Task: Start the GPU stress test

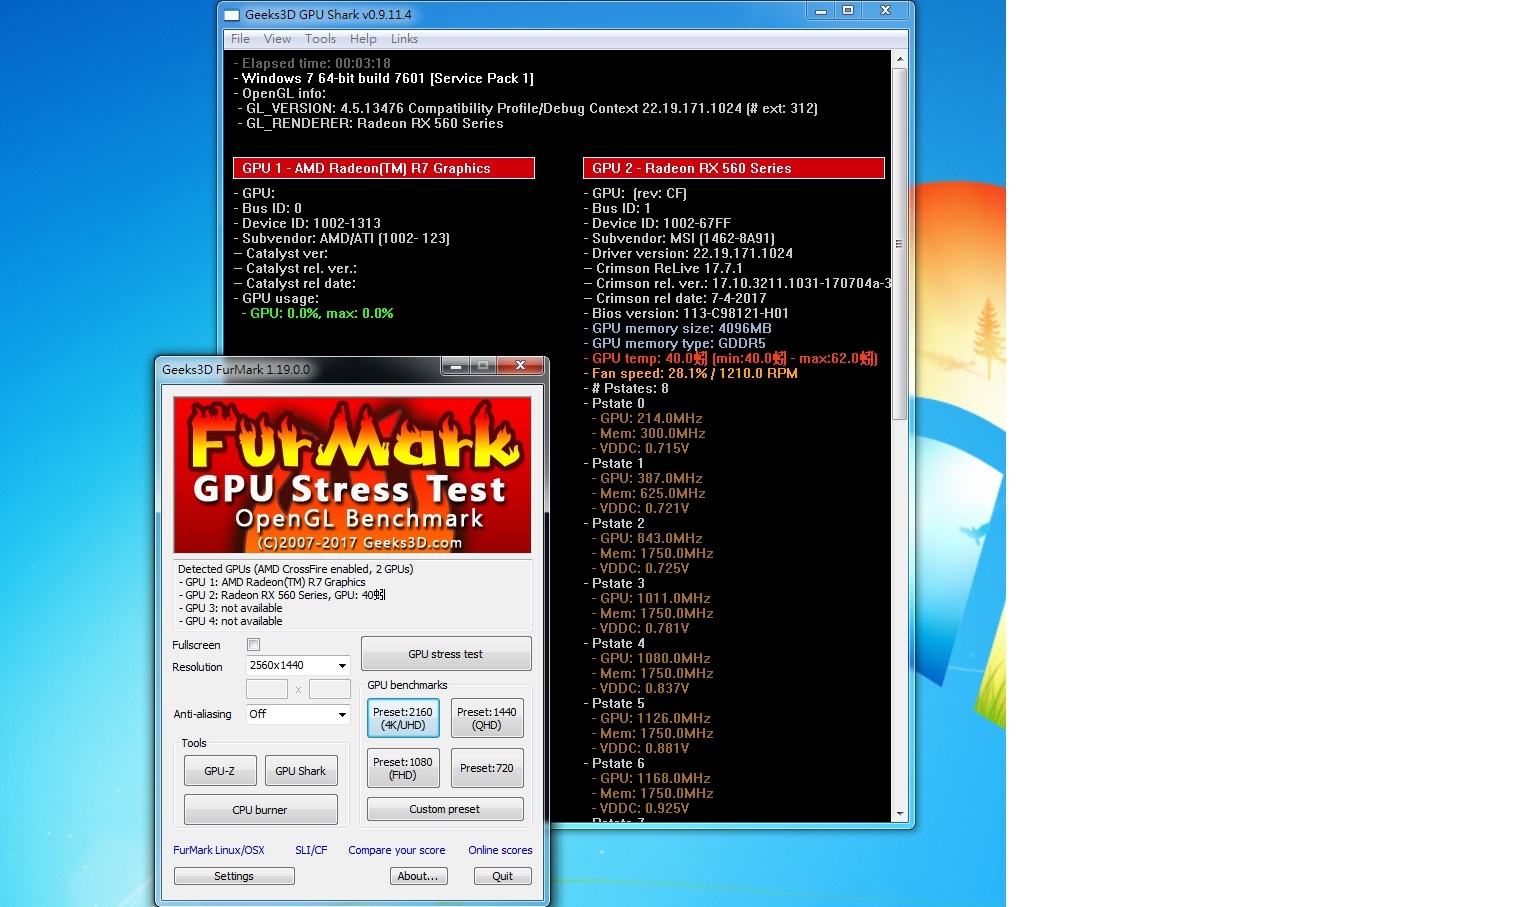Action: pyautogui.click(x=446, y=654)
